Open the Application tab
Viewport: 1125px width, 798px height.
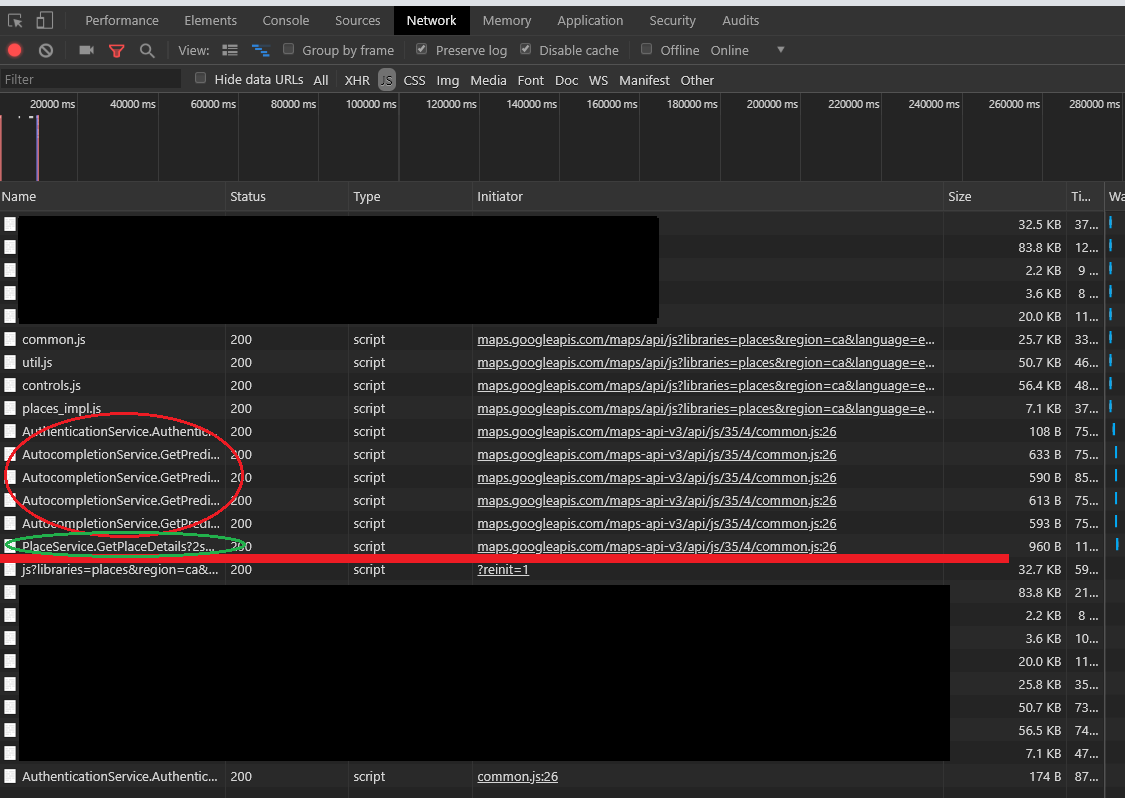(590, 20)
